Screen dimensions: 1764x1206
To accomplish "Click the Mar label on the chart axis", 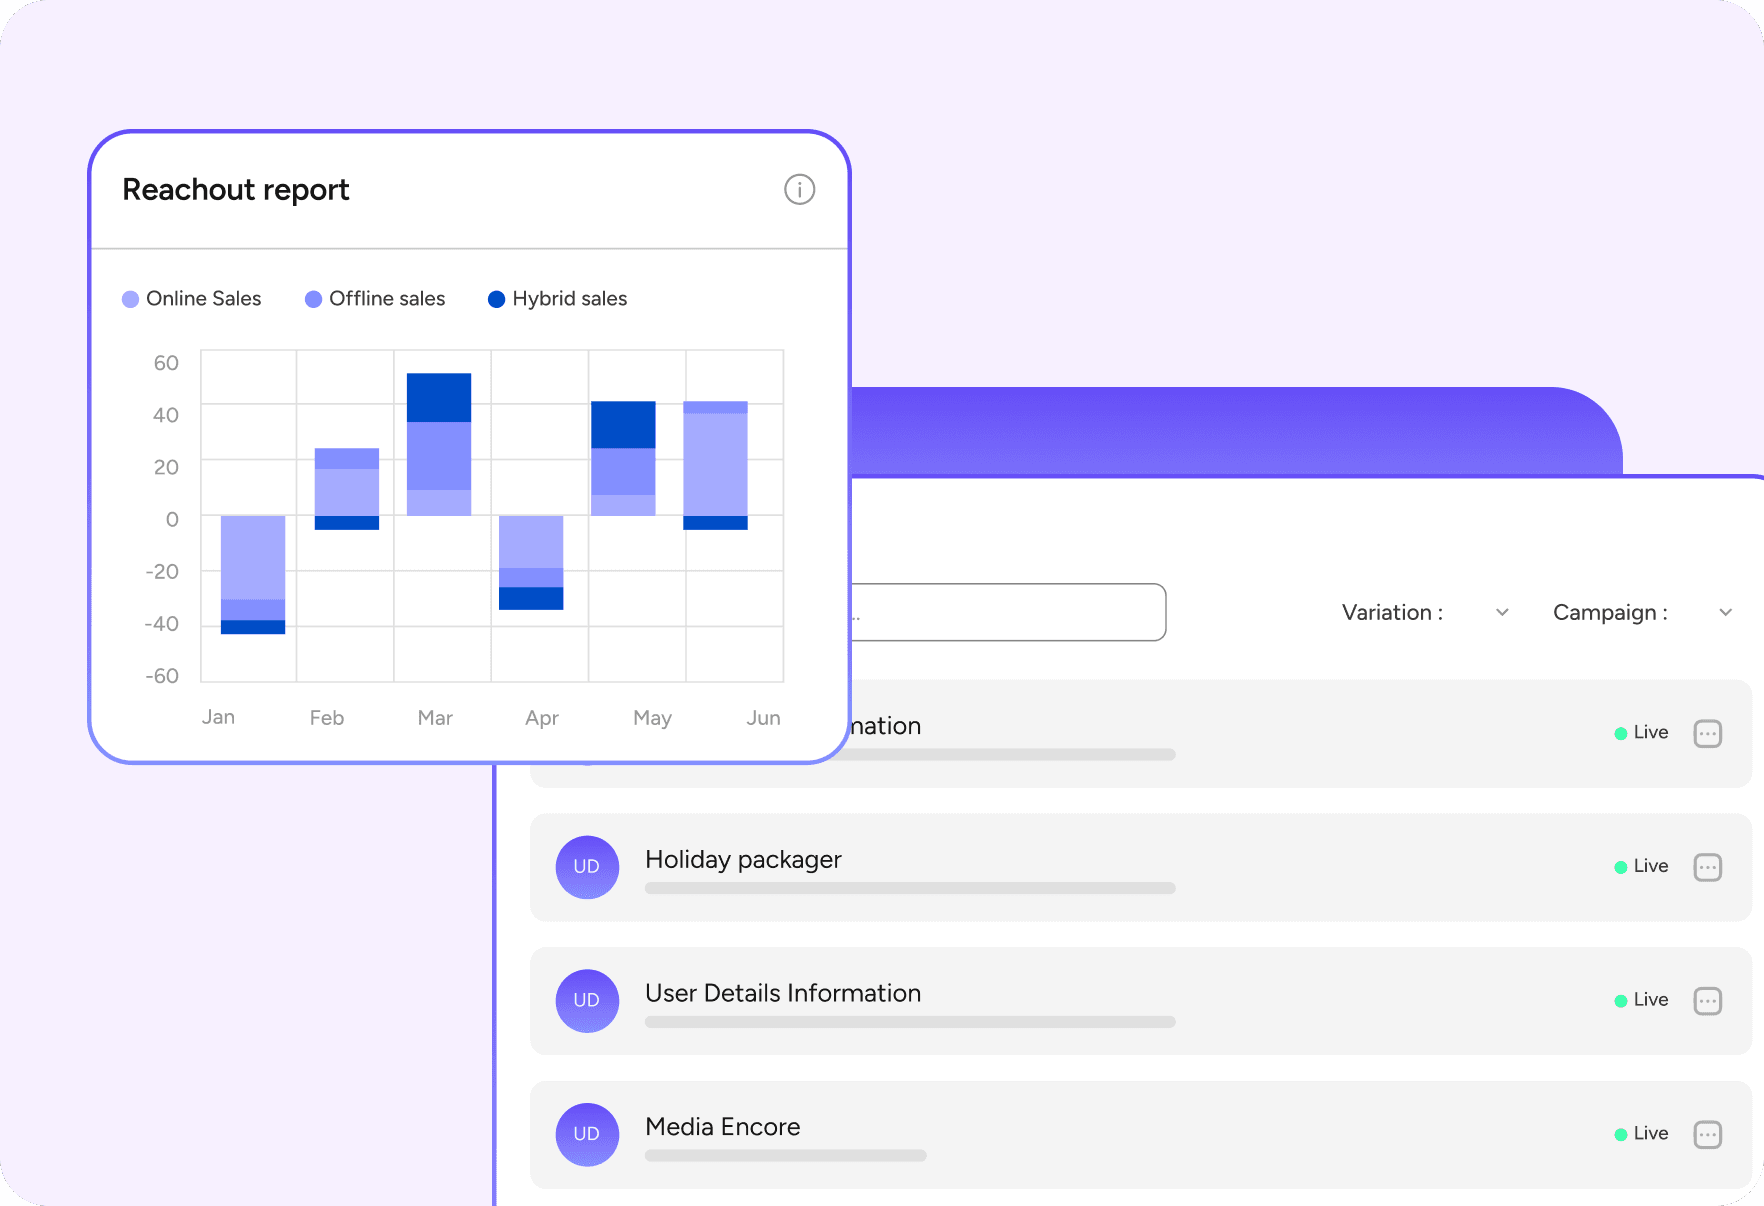I will [x=435, y=718].
